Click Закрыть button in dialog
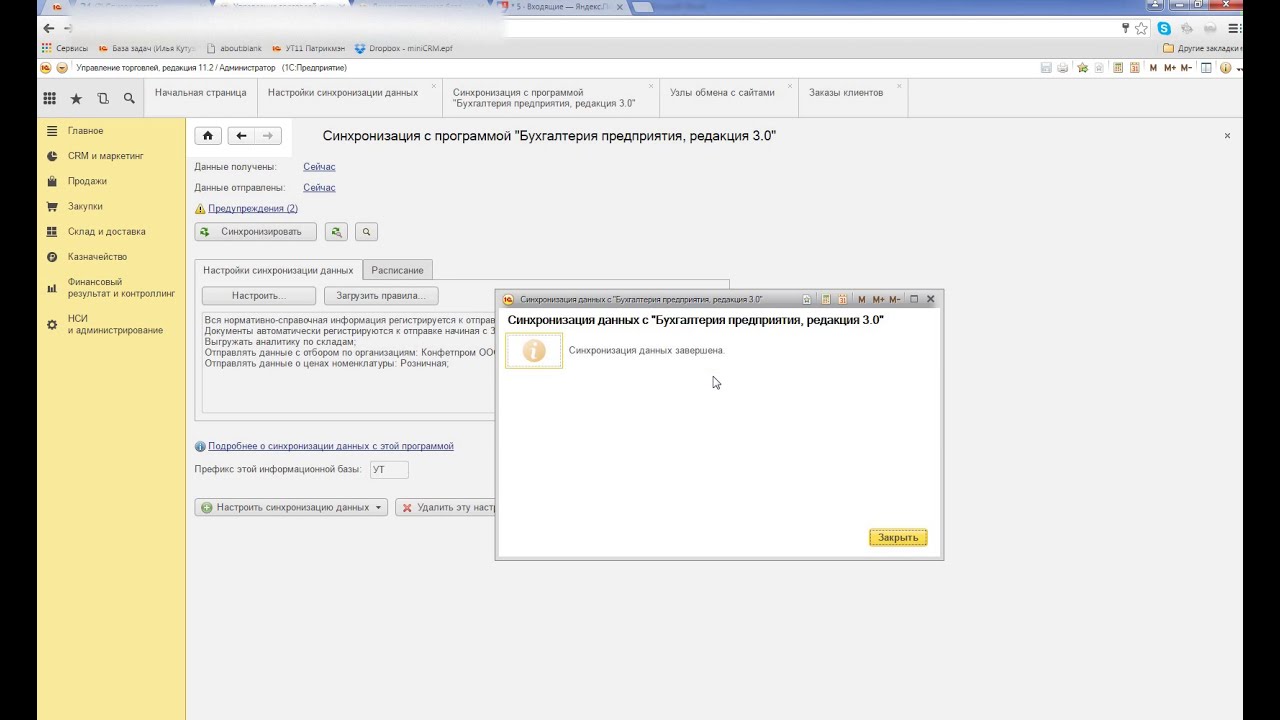 point(898,538)
